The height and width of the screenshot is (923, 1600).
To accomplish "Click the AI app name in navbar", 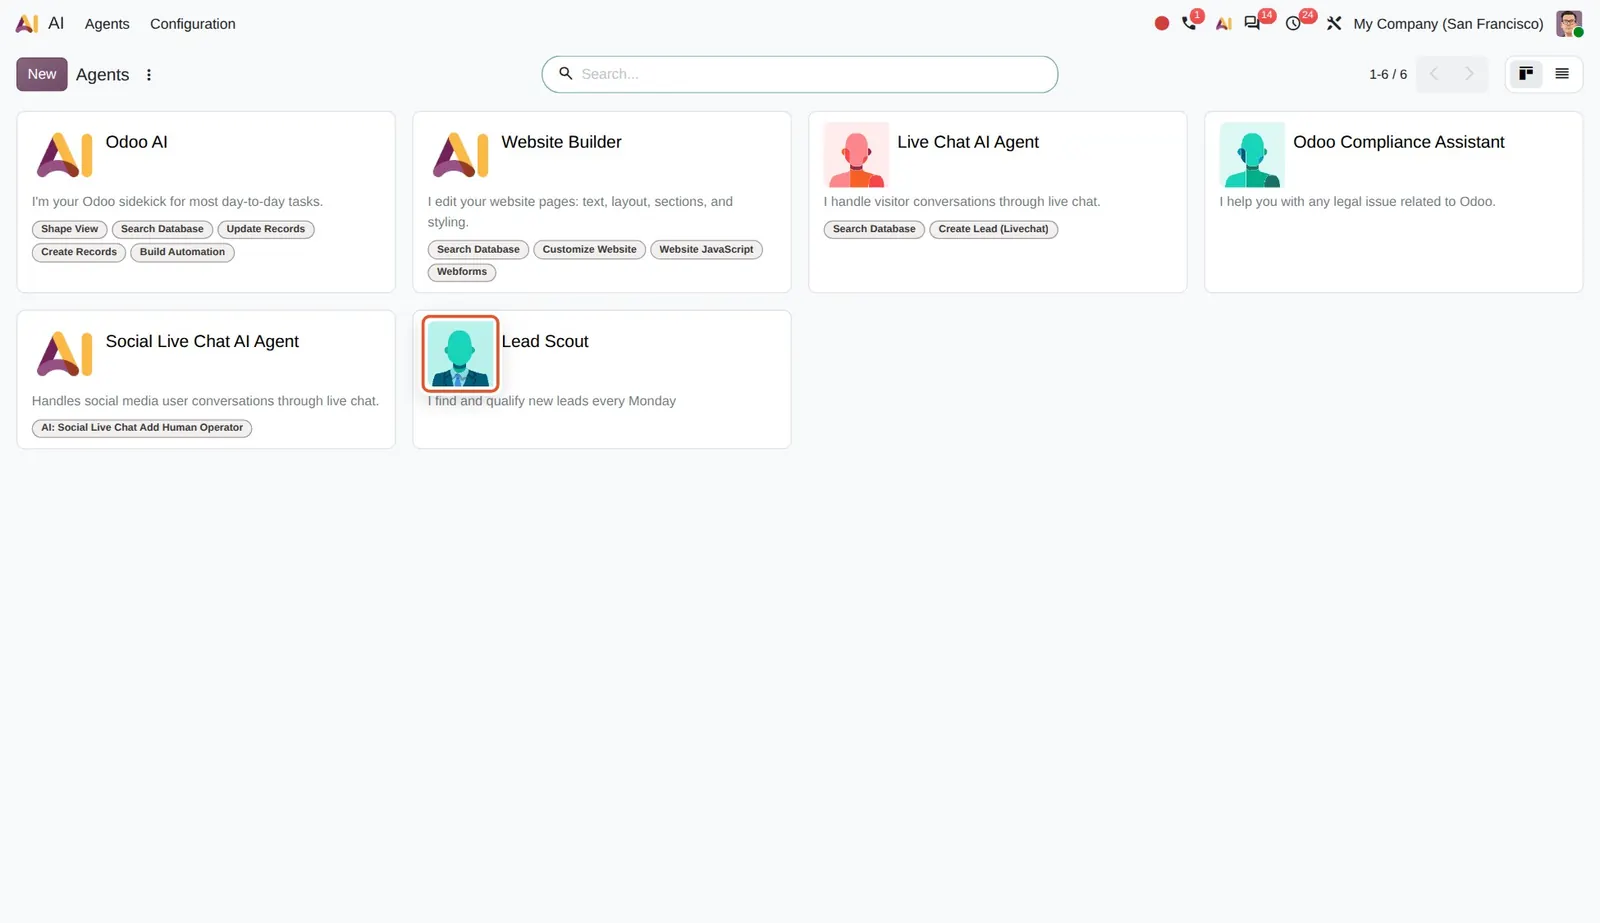I will (56, 23).
